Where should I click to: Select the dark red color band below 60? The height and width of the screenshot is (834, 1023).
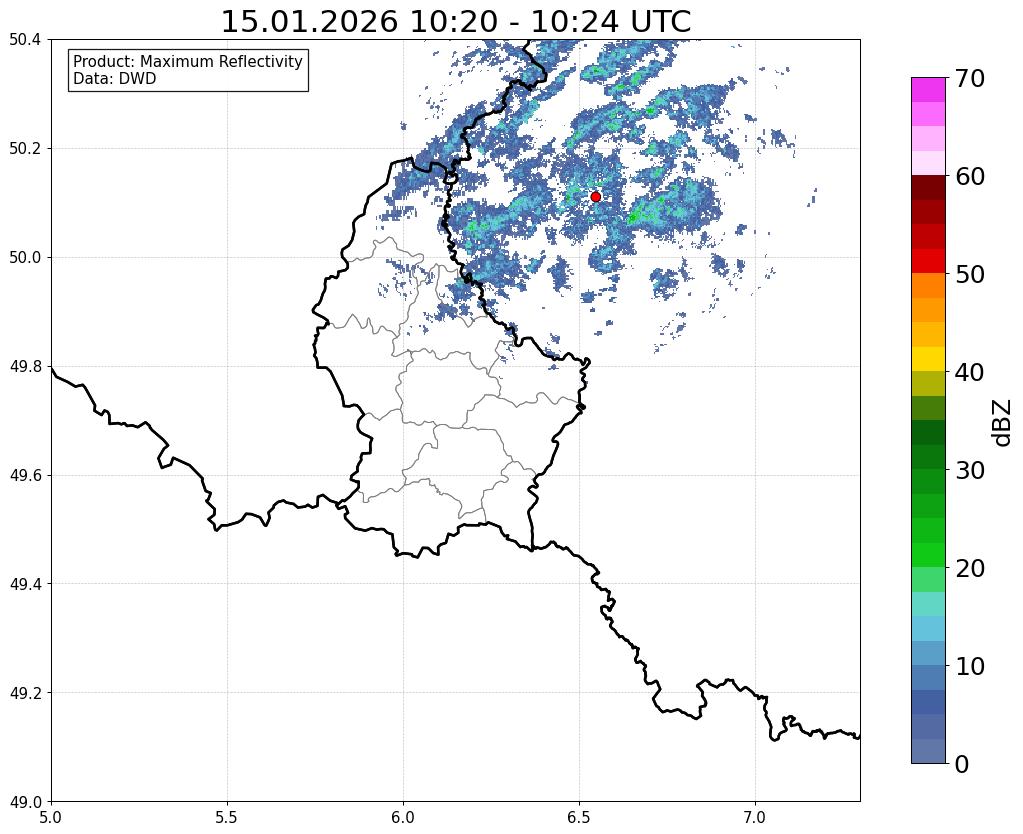pyautogui.click(x=928, y=187)
